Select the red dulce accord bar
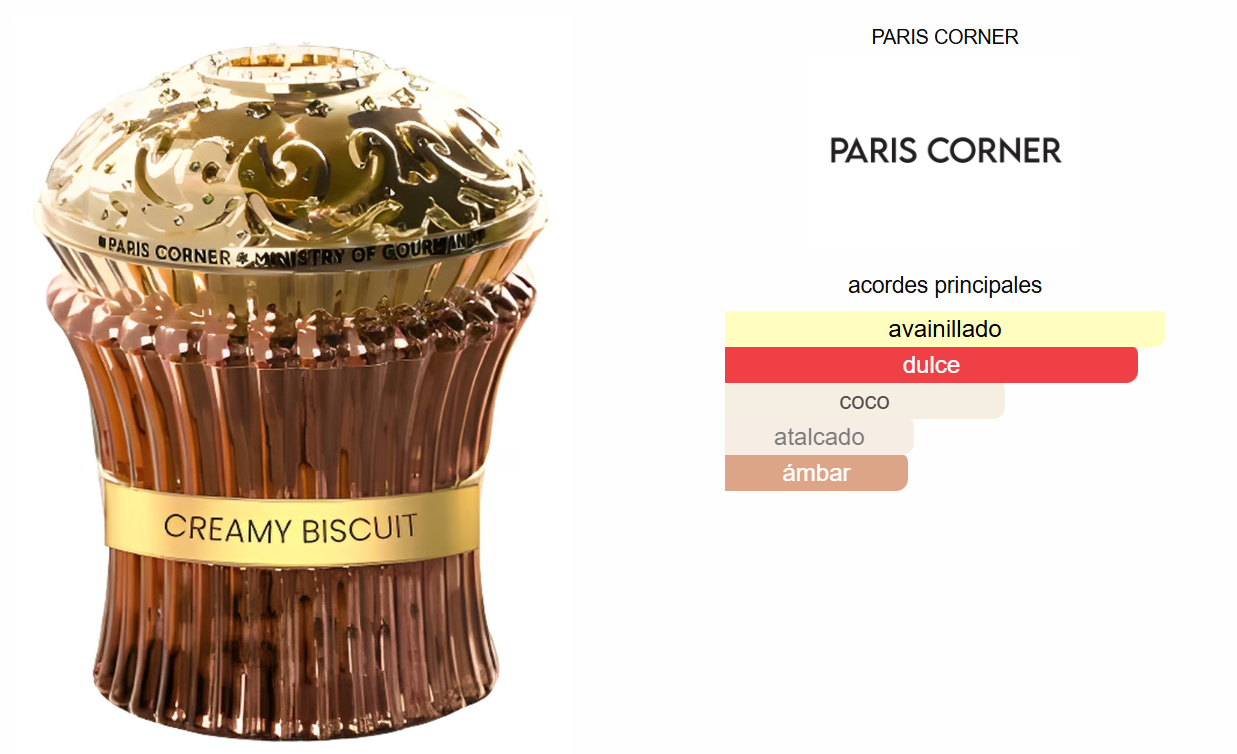Image resolution: width=1237 pixels, height=754 pixels. 931,365
